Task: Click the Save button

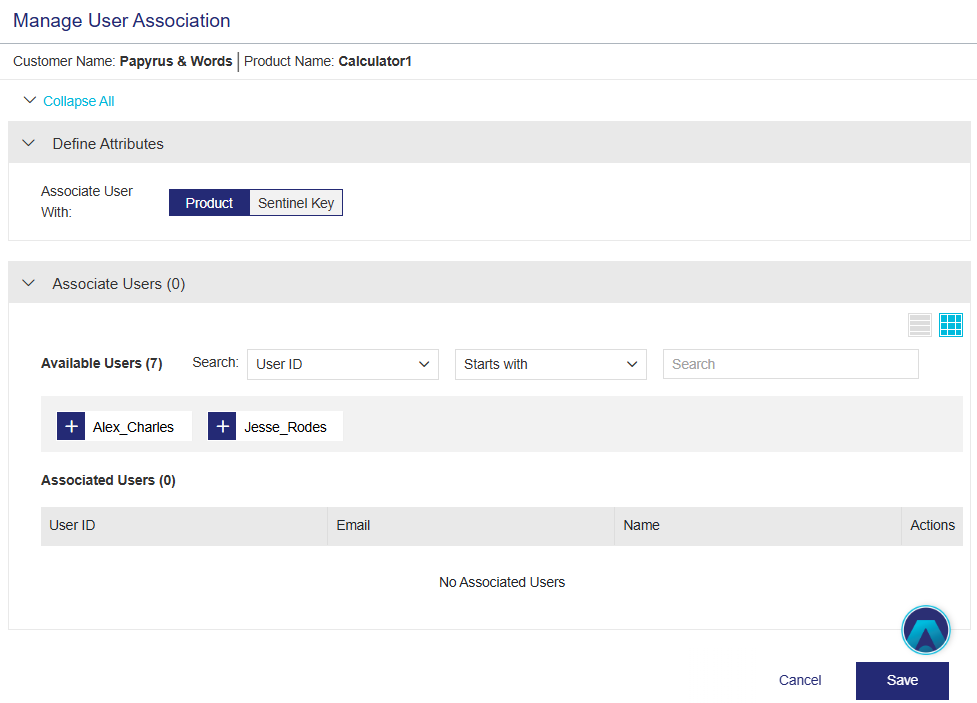Action: pos(902,680)
